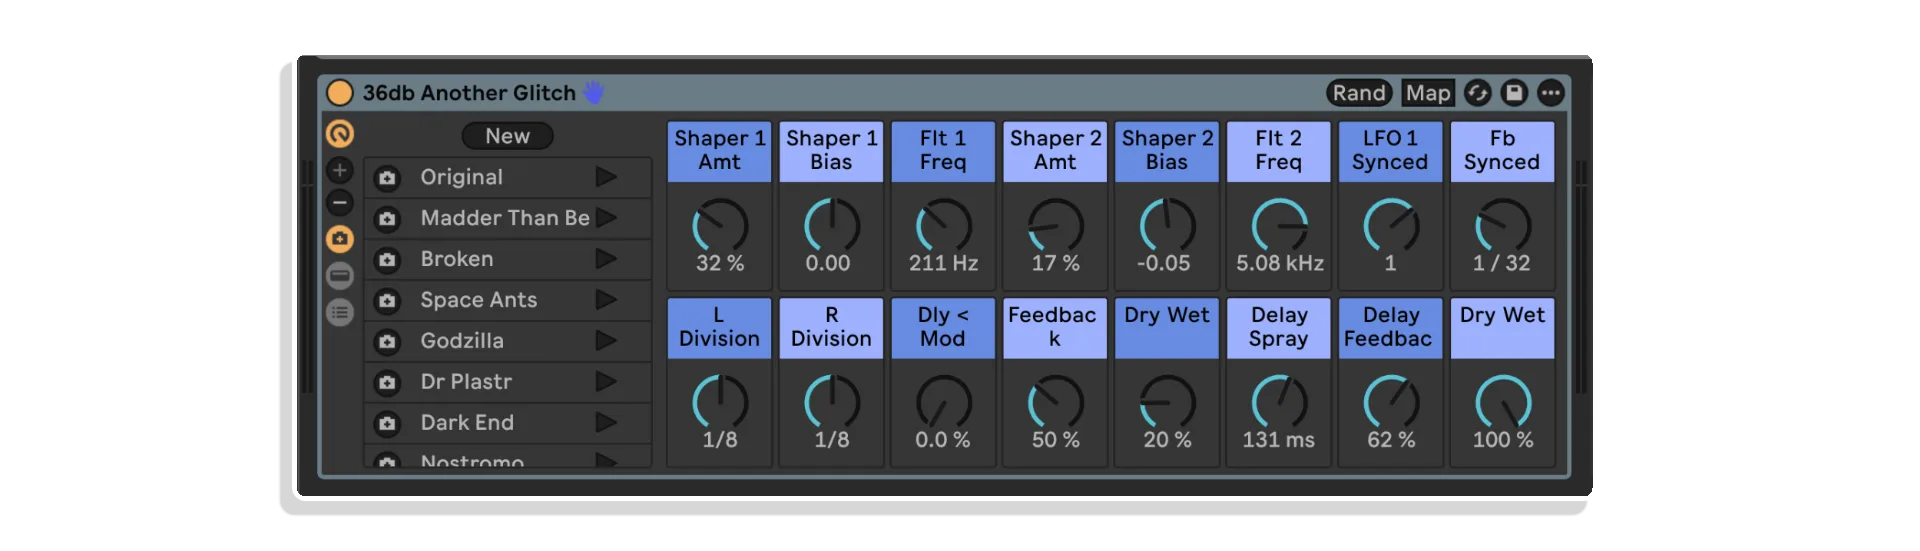Launch the Dr Plastr variation
This screenshot has height=551, width=1920.
pos(606,382)
